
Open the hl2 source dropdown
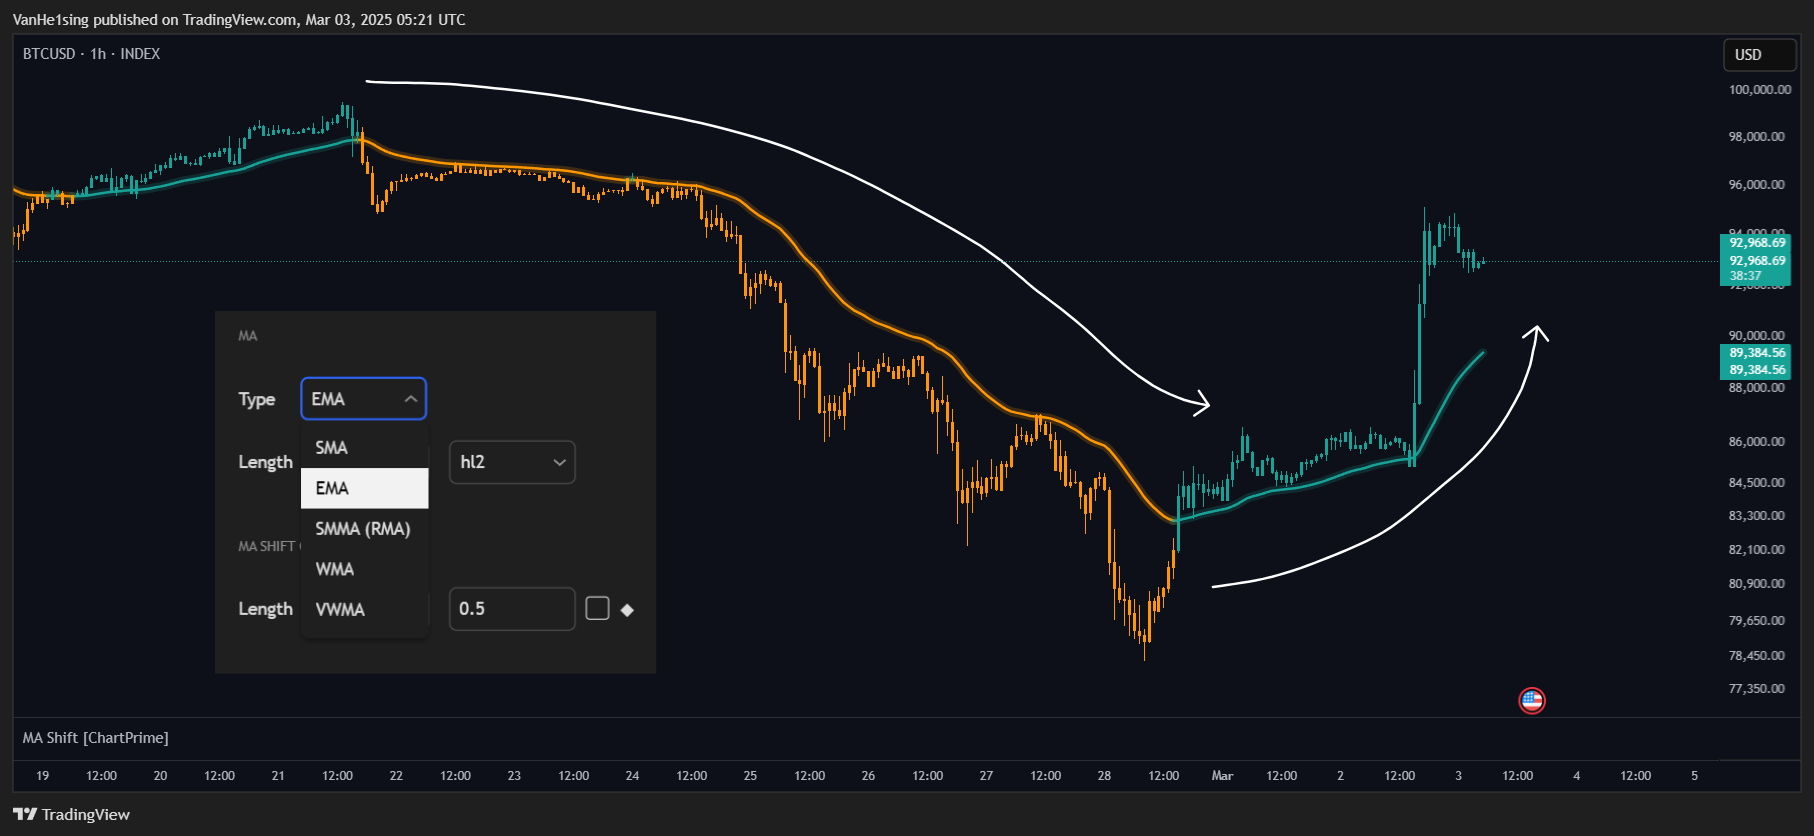[512, 462]
